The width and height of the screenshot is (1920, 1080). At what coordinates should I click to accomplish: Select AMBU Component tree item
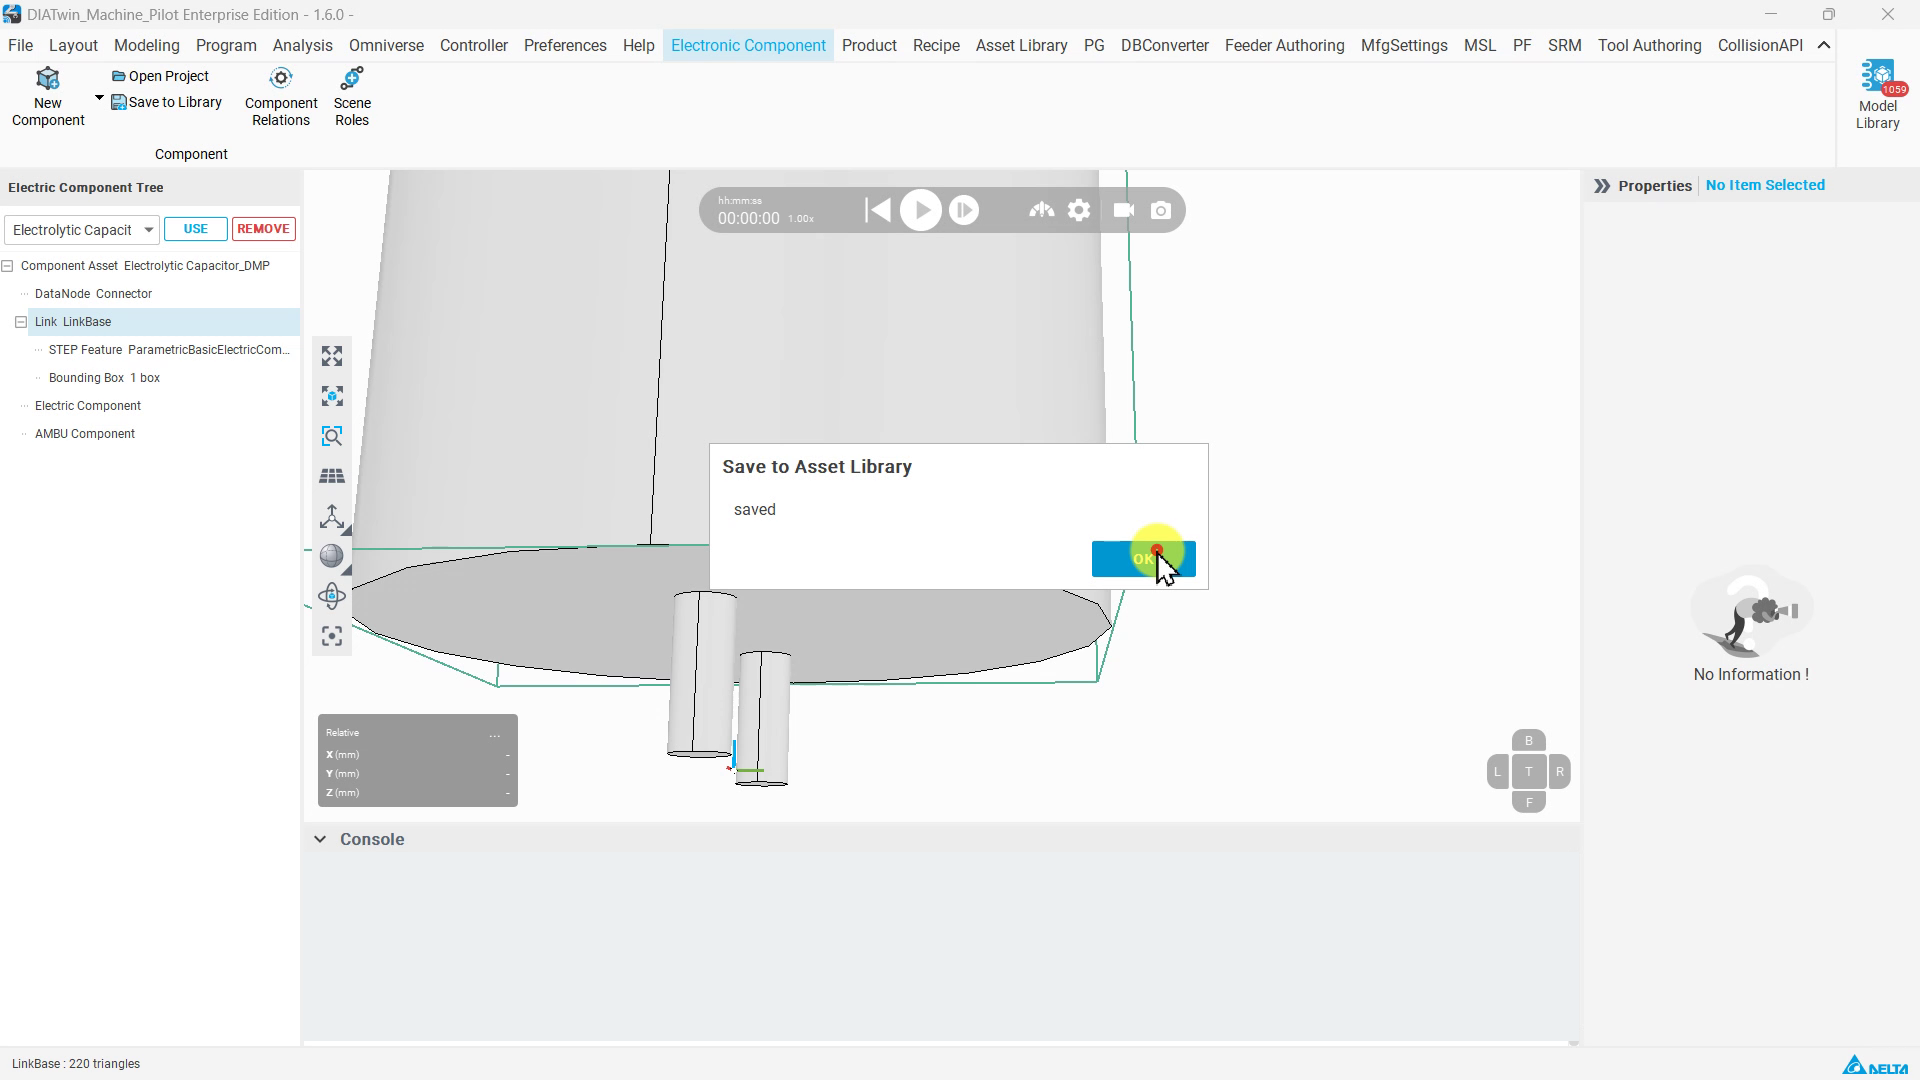(85, 434)
